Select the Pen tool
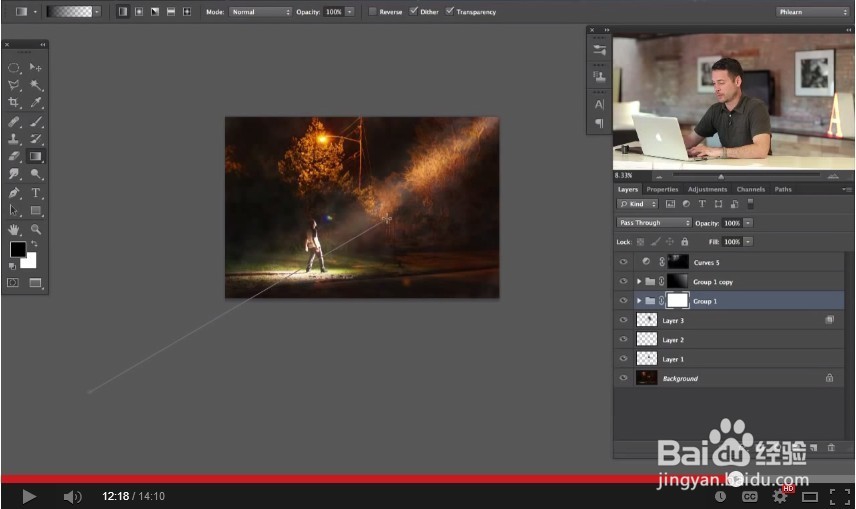The height and width of the screenshot is (509, 856). point(14,193)
